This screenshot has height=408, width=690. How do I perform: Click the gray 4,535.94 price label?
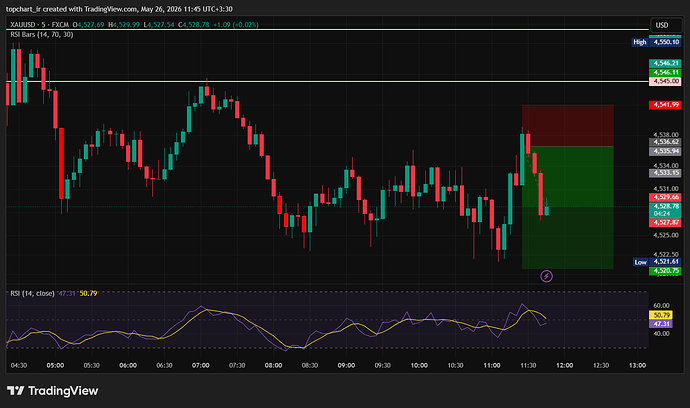coord(665,151)
